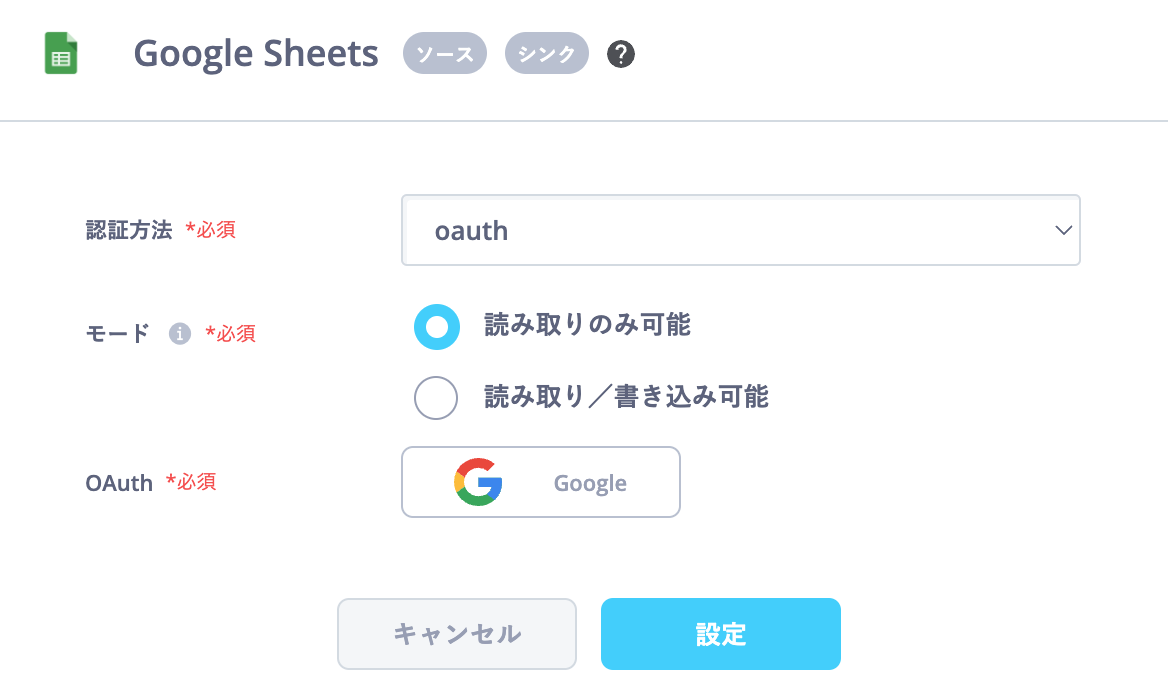
Task: Click the OAuth field label
Action: tap(119, 483)
